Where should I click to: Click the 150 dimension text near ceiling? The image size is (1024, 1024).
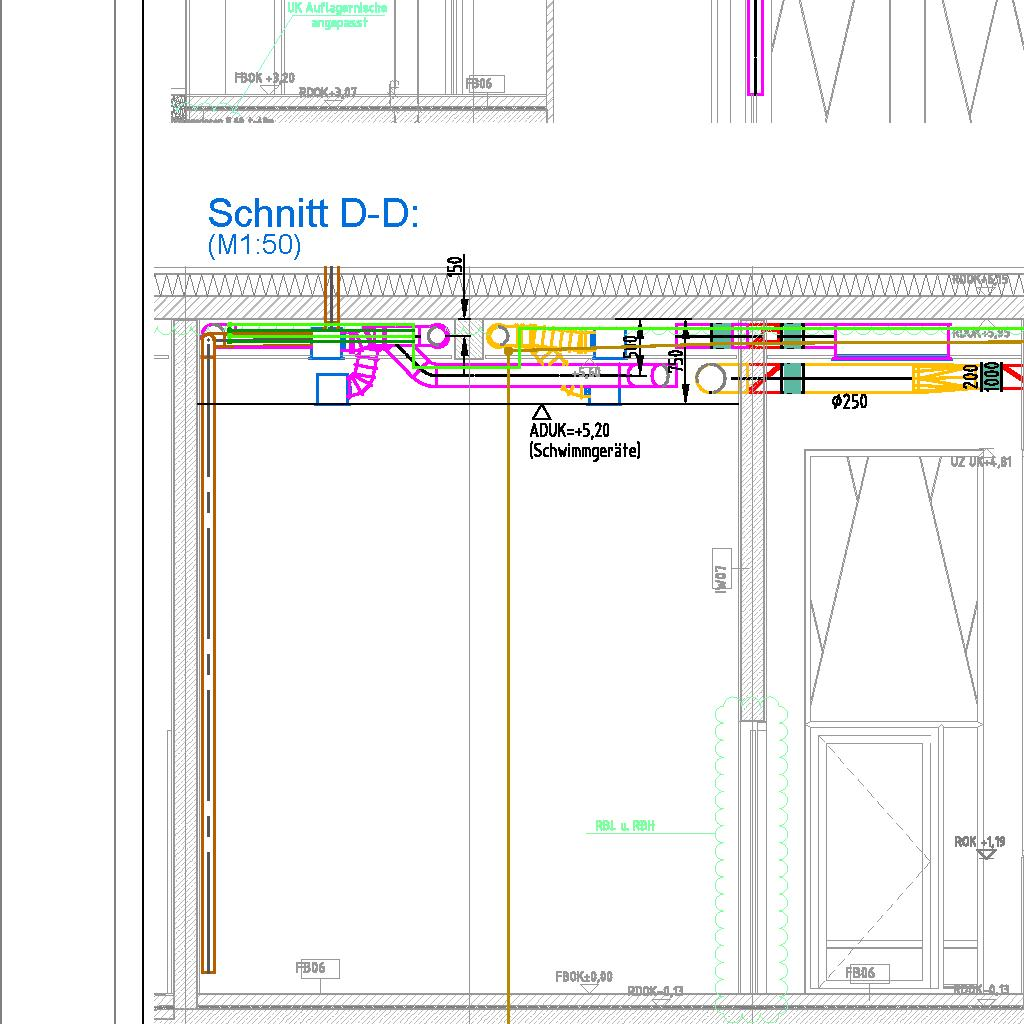(456, 268)
